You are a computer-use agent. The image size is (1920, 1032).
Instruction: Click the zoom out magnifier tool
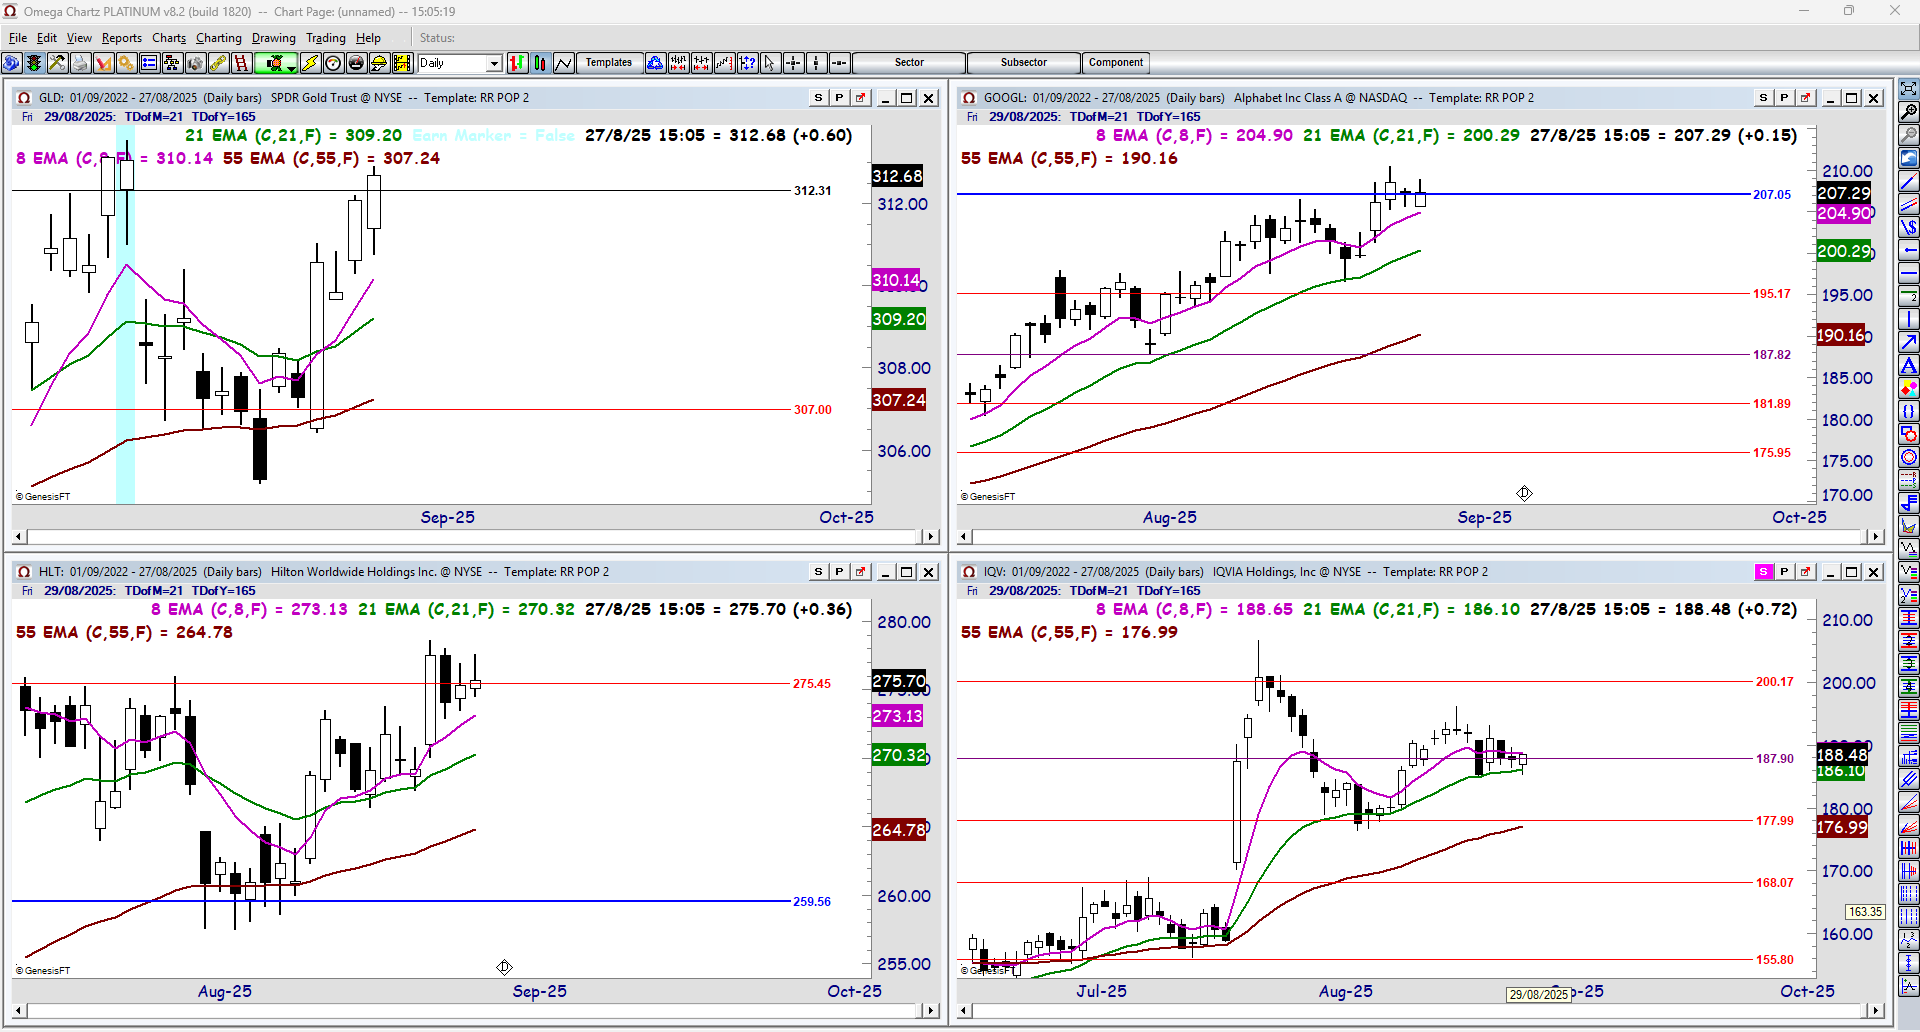tap(1908, 135)
